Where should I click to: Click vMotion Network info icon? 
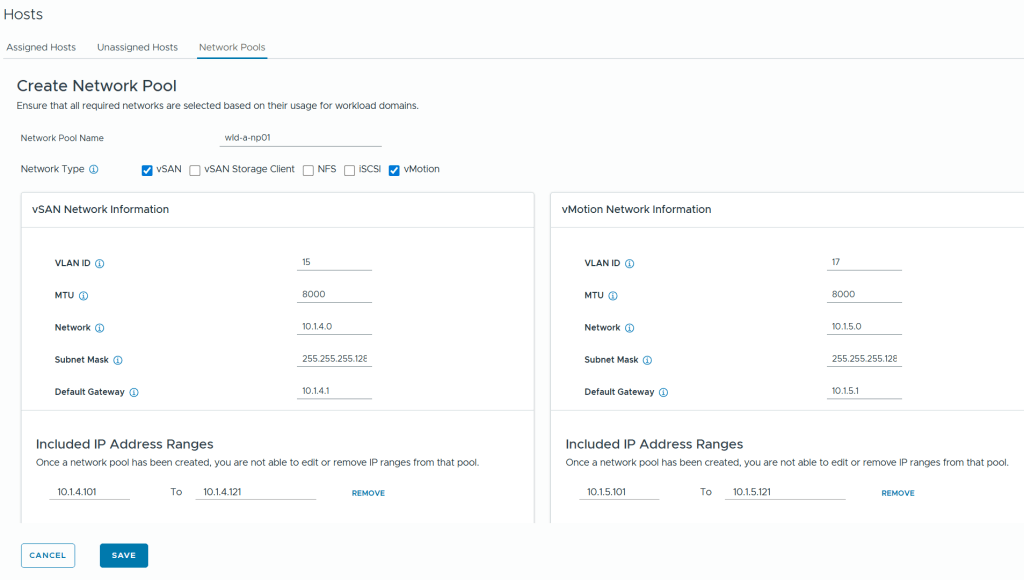tap(629, 328)
